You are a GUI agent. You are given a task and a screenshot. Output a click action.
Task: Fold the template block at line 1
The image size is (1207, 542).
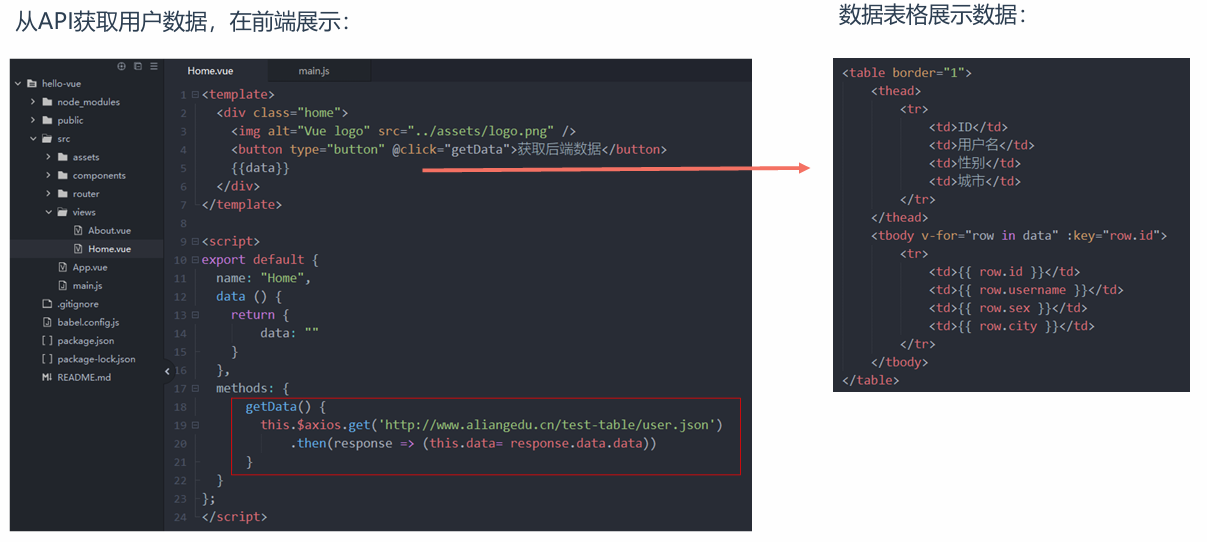(195, 95)
